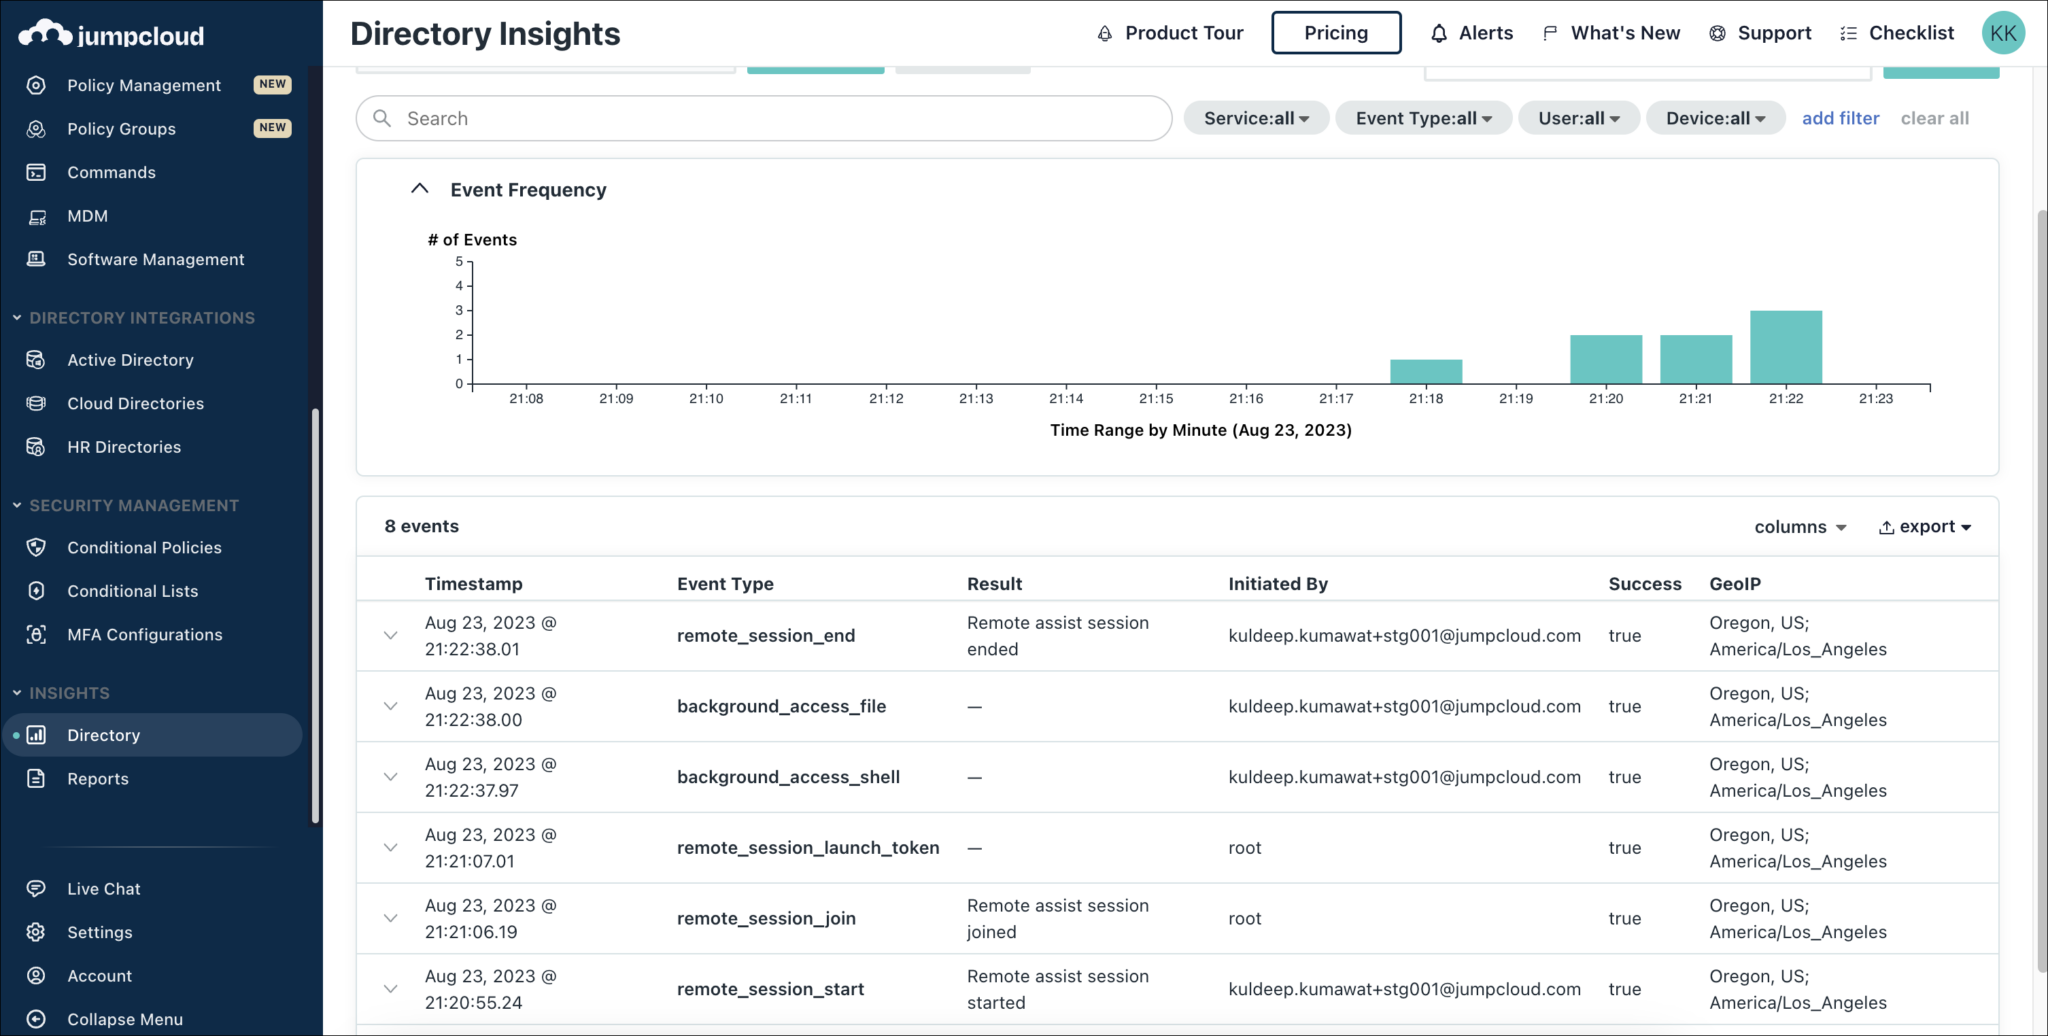Click the Conditional Policies shield icon
This screenshot has height=1036, width=2048.
[x=36, y=547]
